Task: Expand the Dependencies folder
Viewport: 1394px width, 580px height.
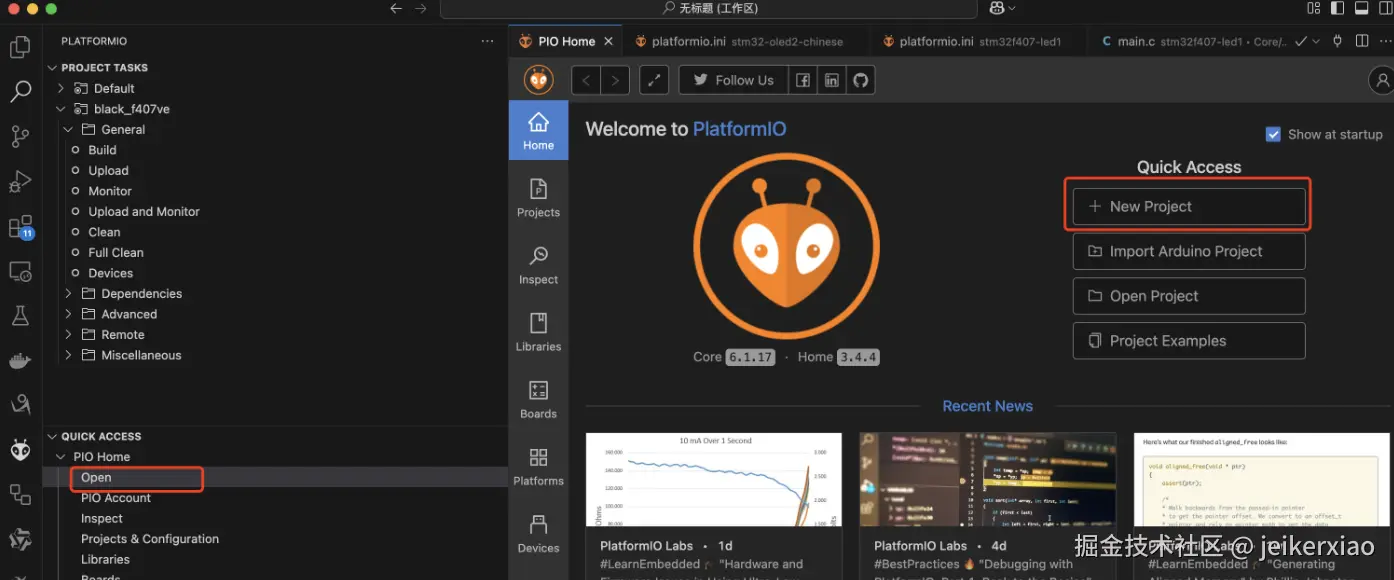Action: (x=68, y=293)
